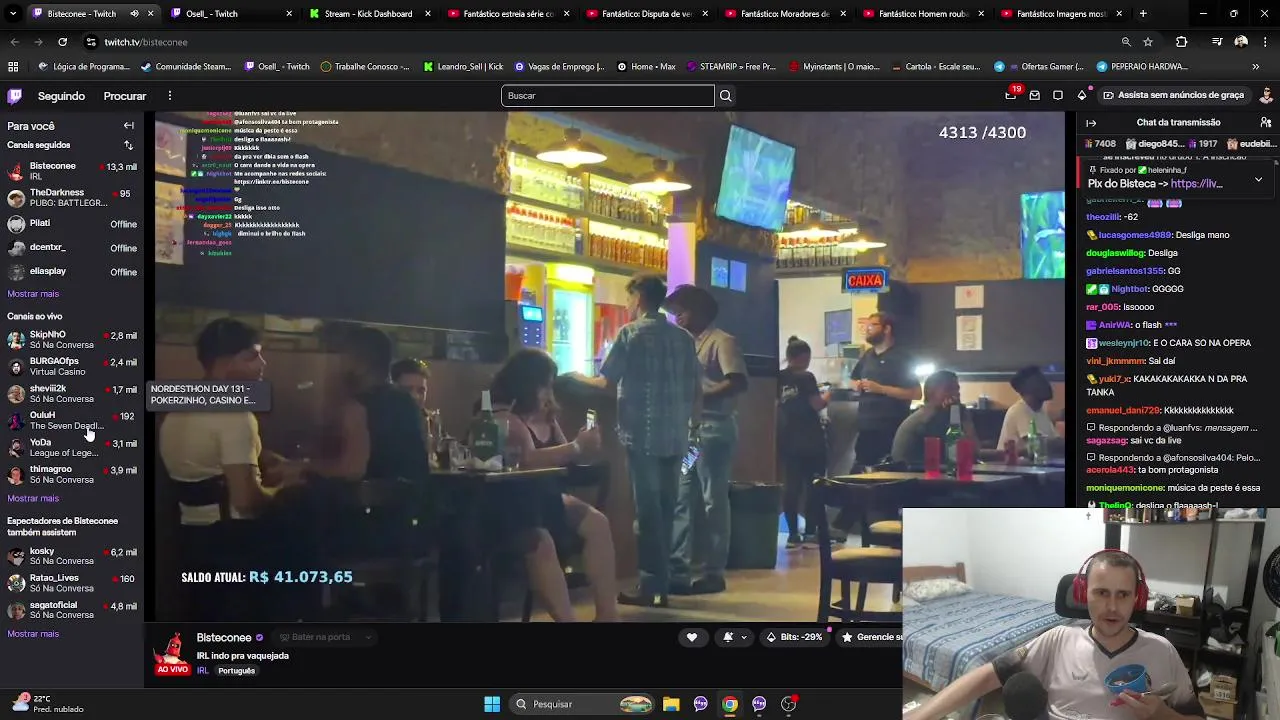
Task: Open BURGAOfps Virtual Casino channel
Action: tap(70, 367)
